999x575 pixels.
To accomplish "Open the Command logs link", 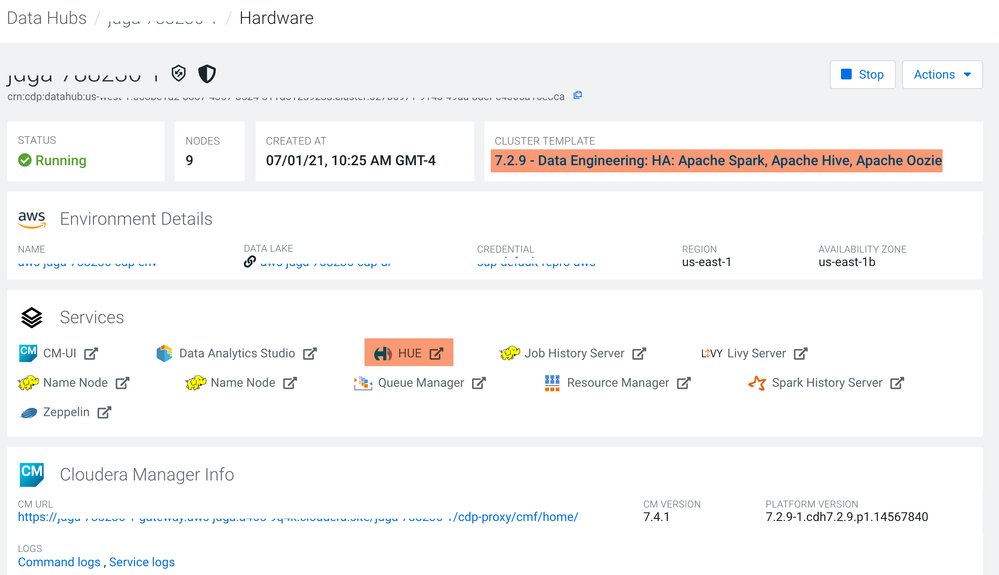I will (x=59, y=562).
